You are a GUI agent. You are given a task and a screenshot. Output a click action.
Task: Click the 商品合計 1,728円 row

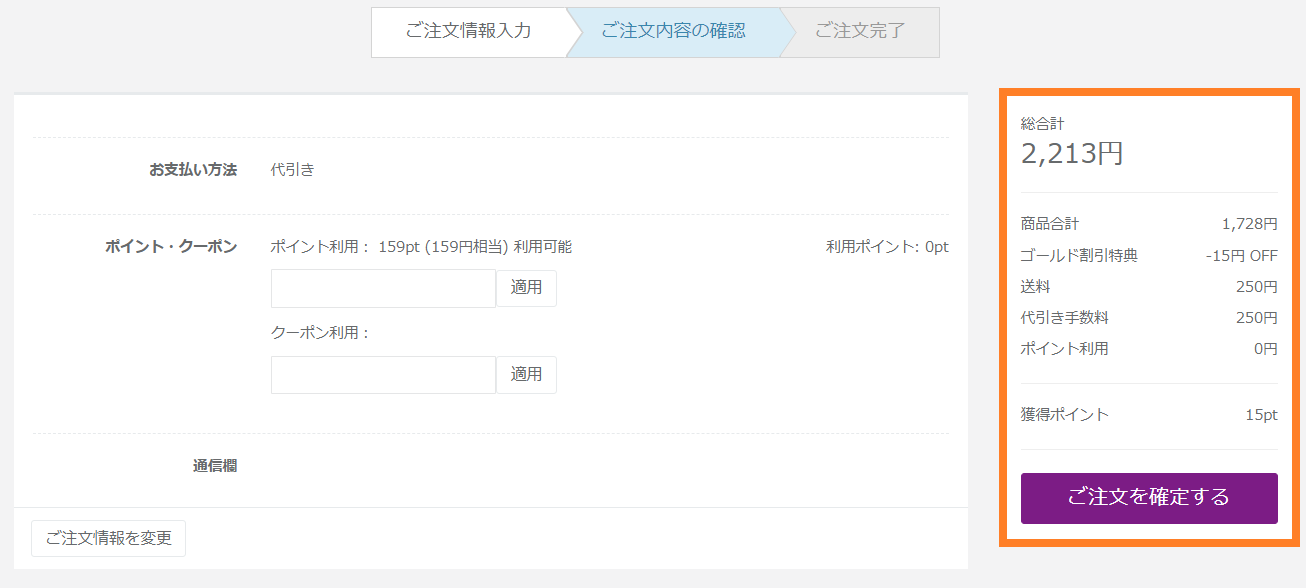[x=1149, y=224]
